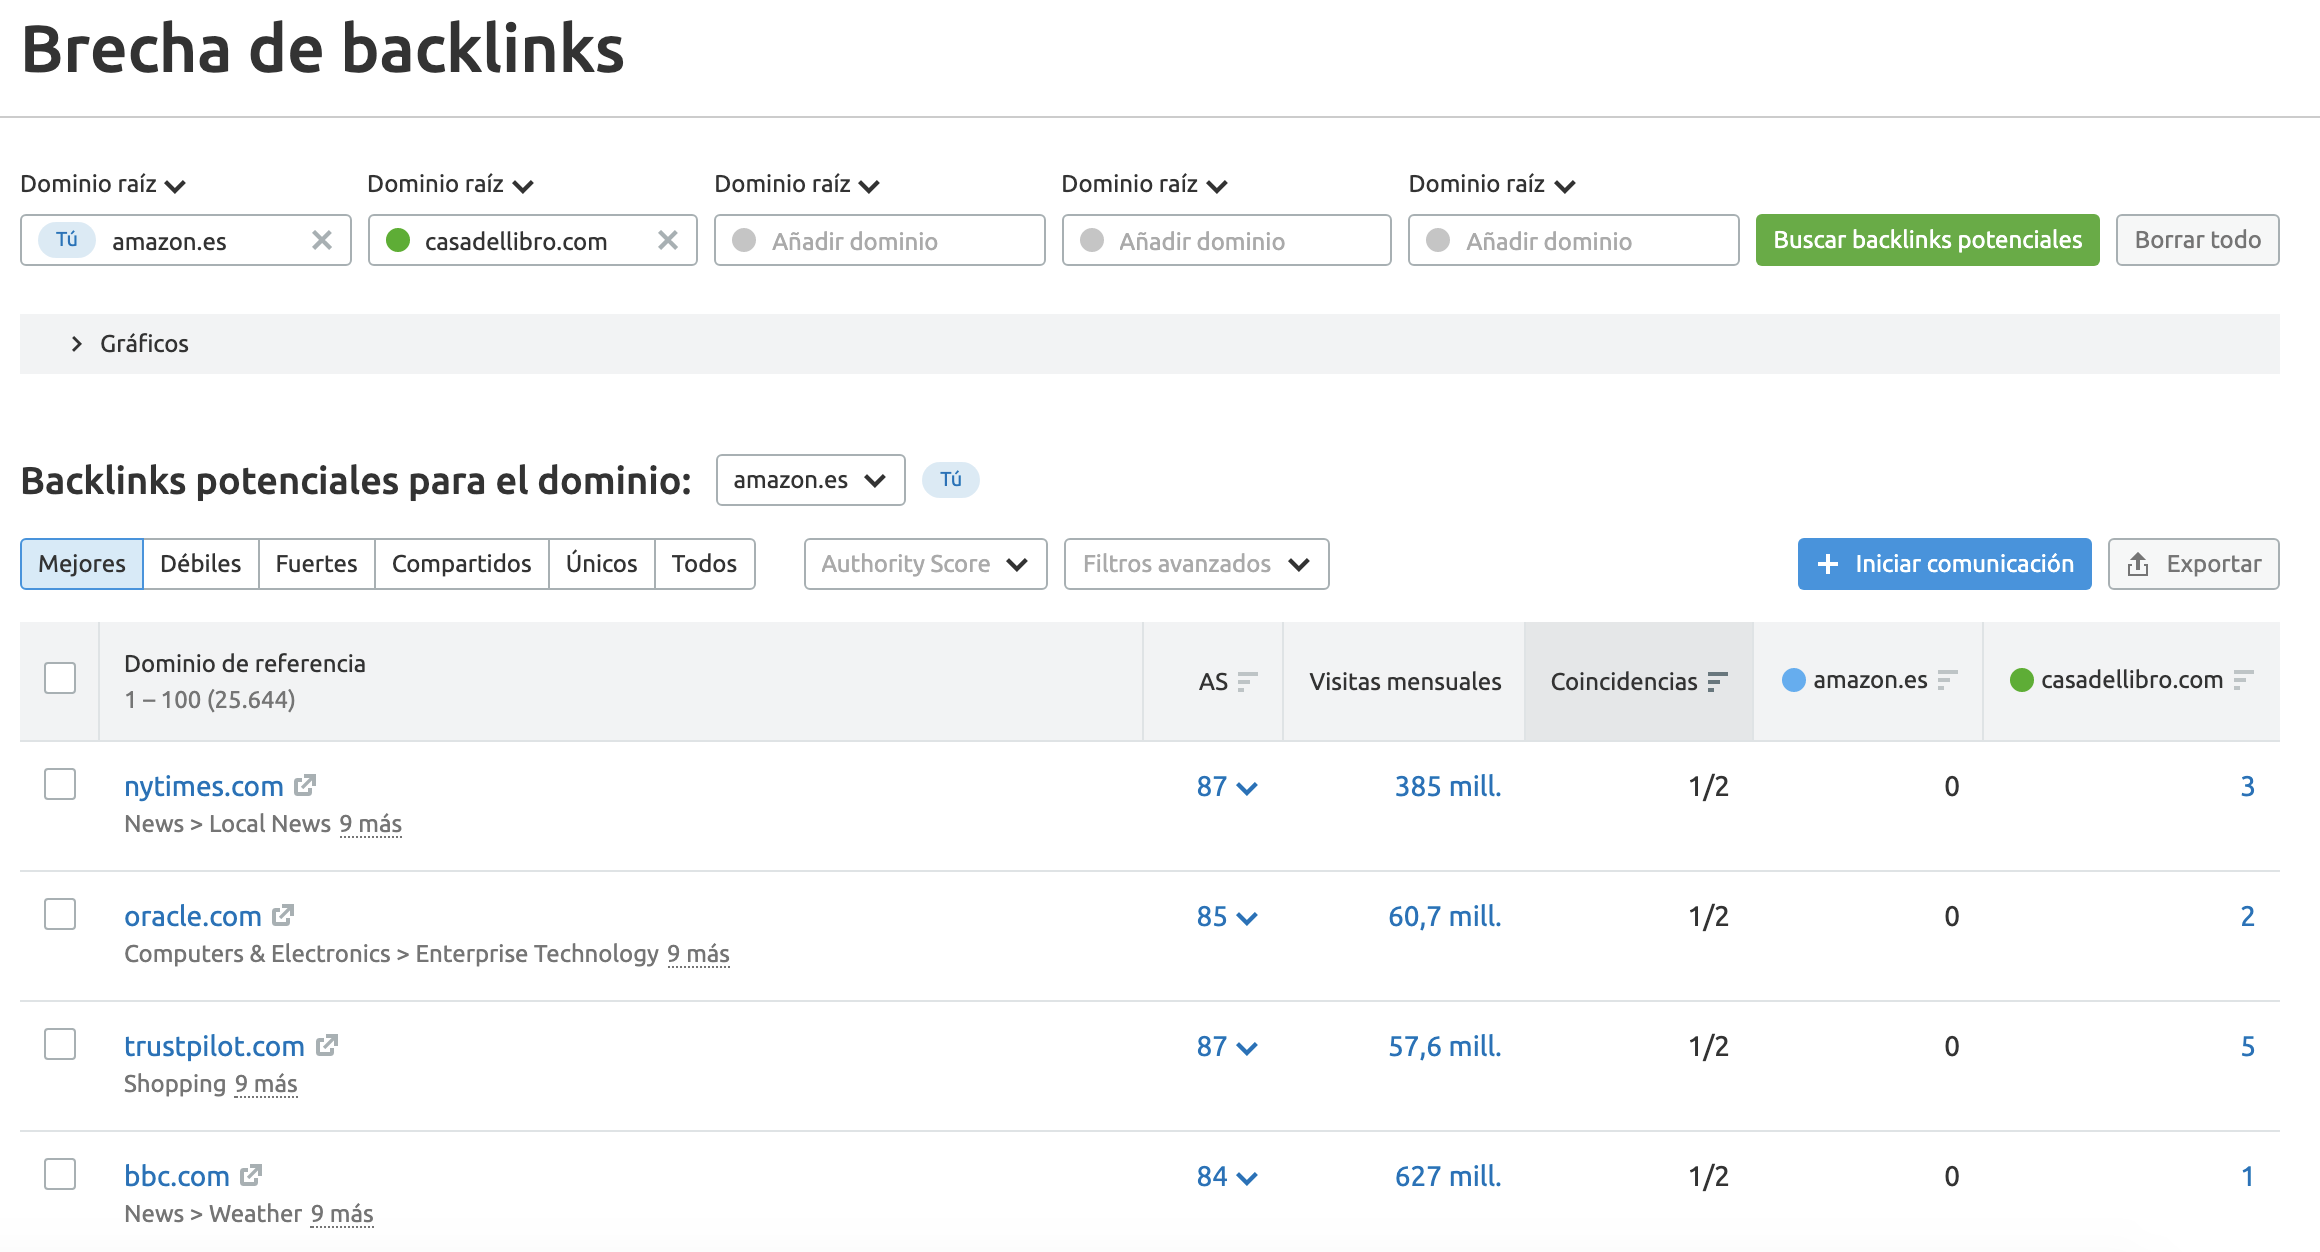
Task: Open nytimes.com external link icon
Action: [x=305, y=786]
